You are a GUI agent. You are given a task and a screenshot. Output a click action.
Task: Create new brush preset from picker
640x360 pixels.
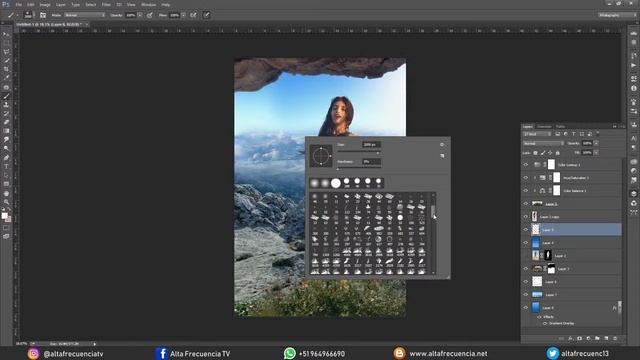442,156
